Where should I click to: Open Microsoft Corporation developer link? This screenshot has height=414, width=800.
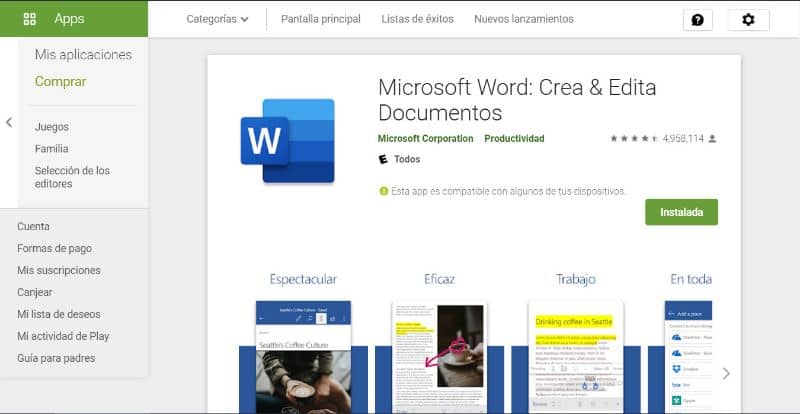pos(426,138)
